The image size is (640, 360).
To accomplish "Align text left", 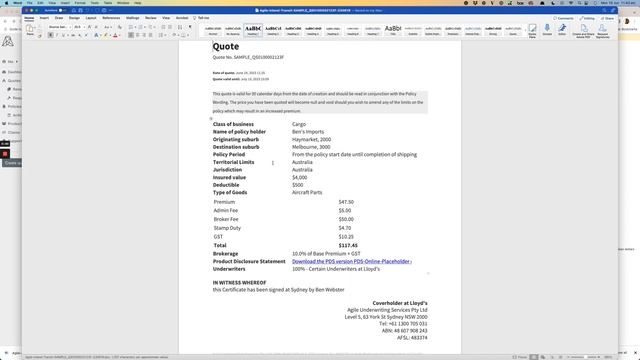I will (x=131, y=35).
